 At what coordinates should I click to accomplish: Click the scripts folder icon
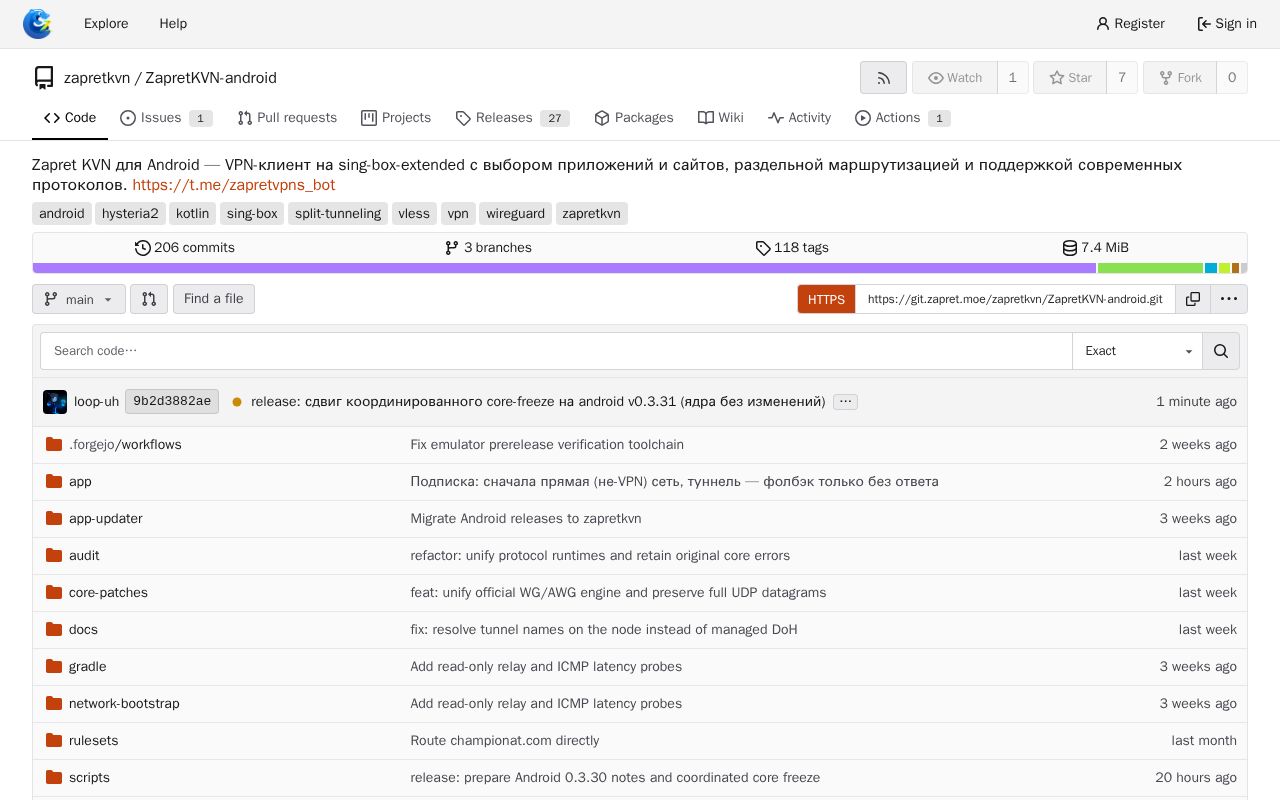pyautogui.click(x=54, y=777)
